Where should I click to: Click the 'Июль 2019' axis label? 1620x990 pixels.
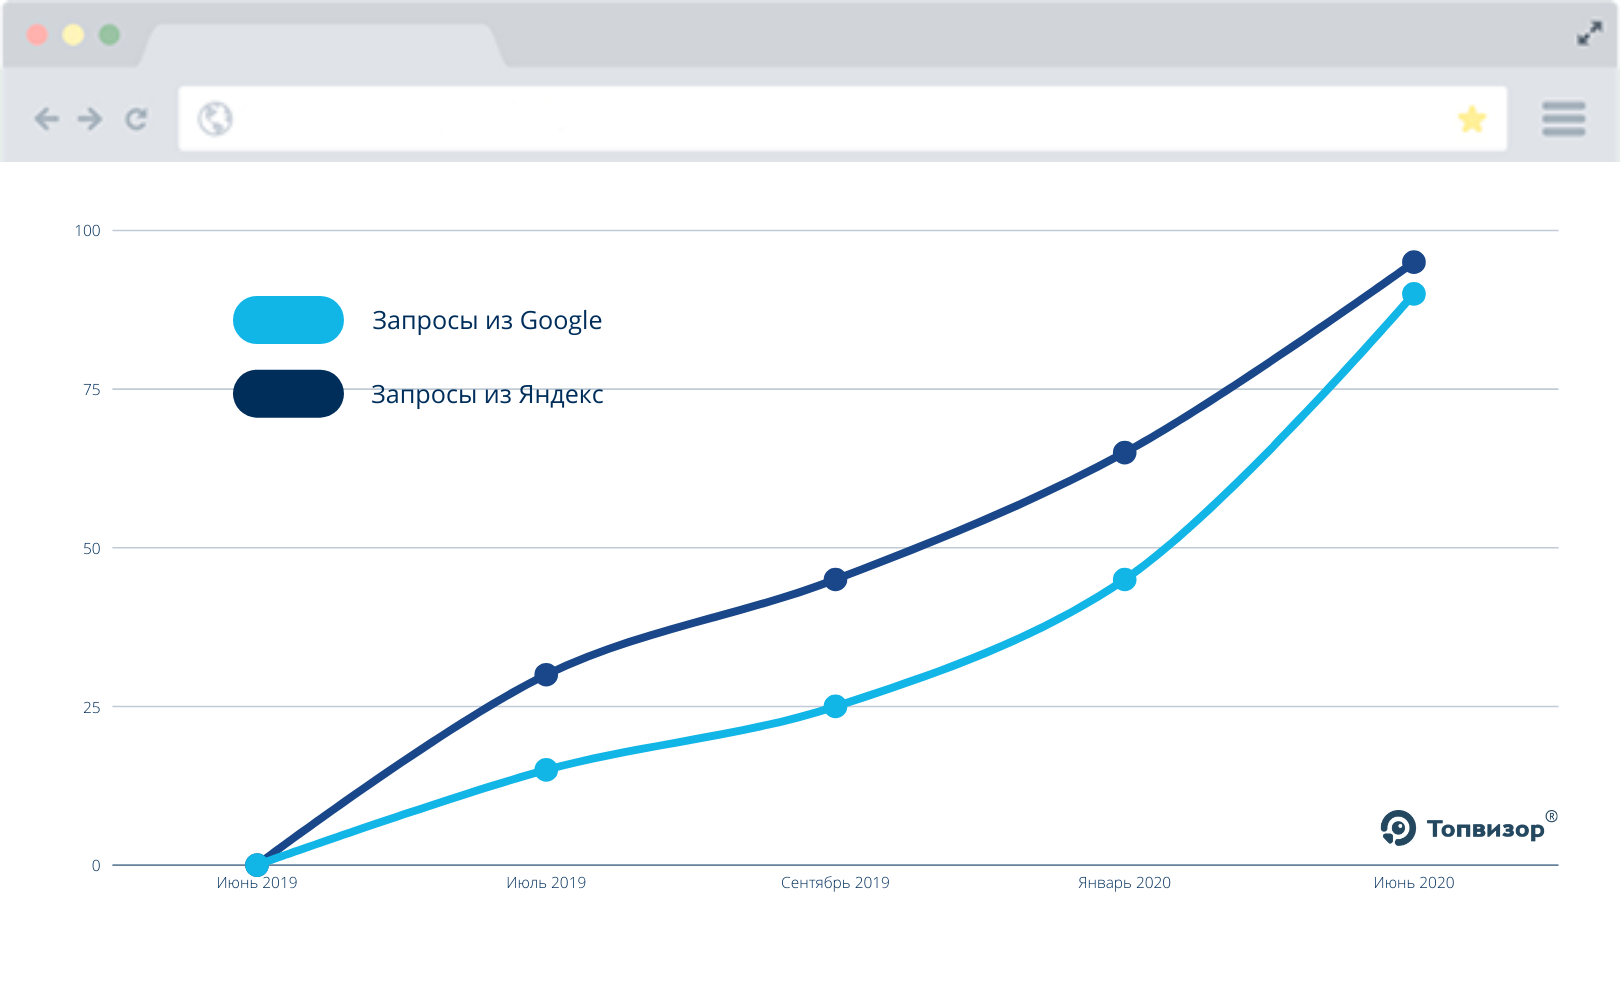click(546, 883)
